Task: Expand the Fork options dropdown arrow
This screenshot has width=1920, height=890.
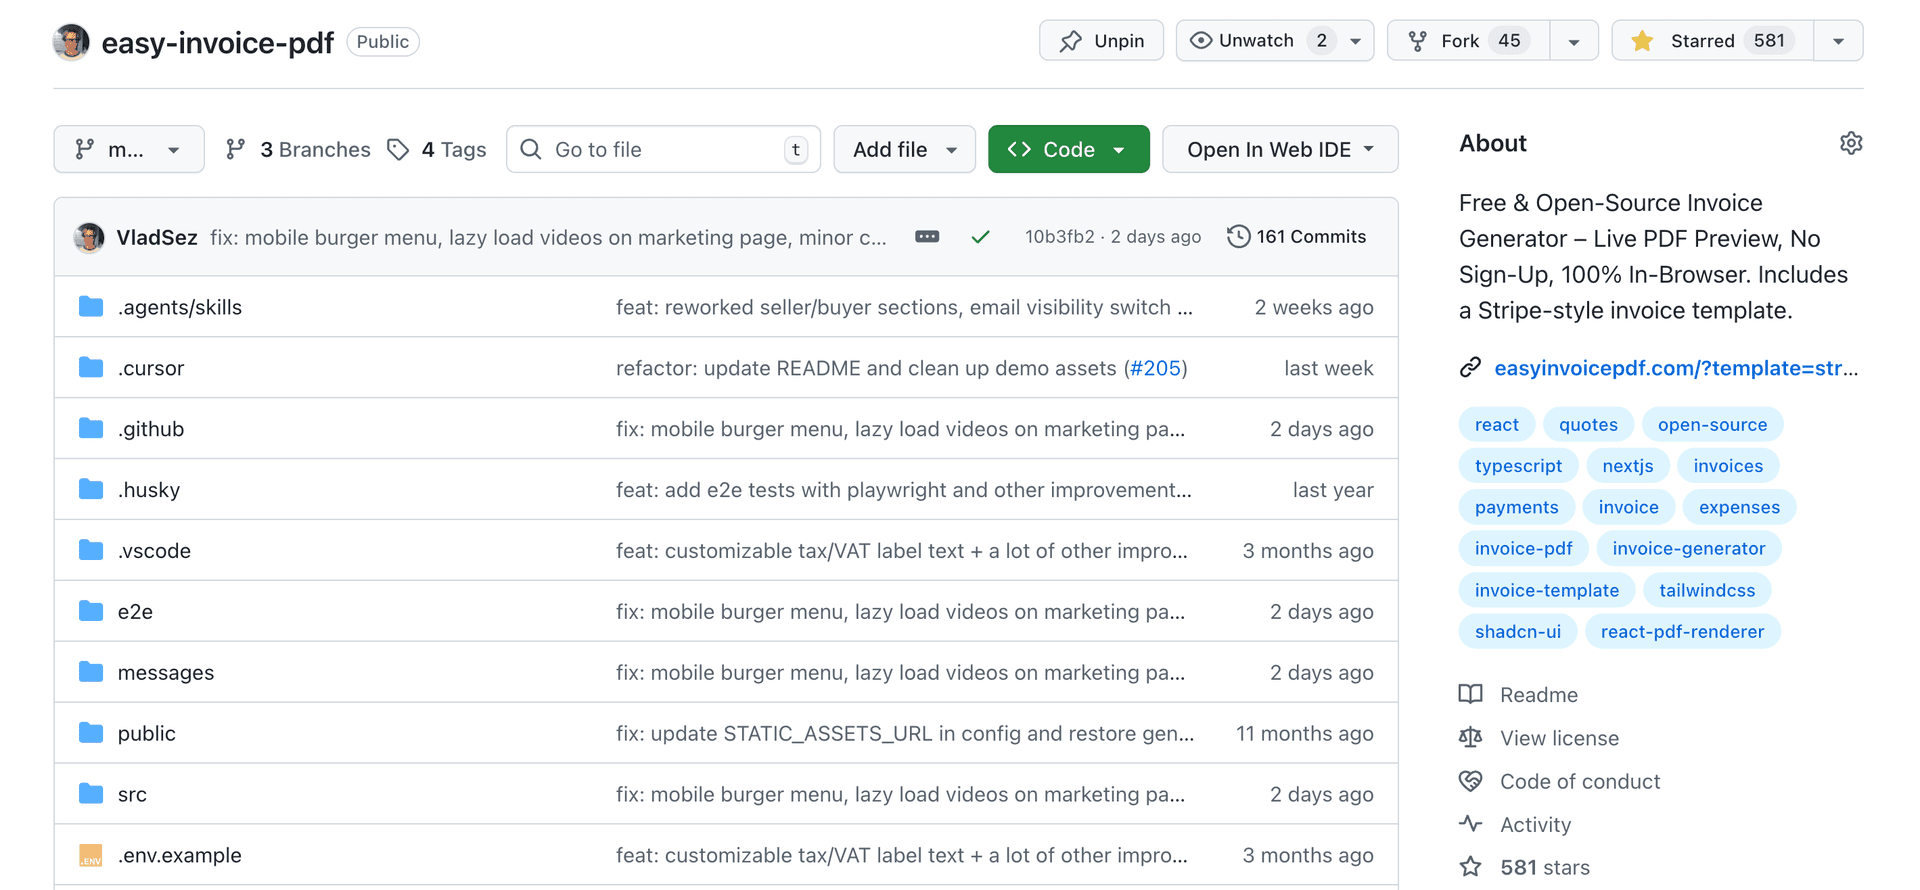Action: [1574, 41]
